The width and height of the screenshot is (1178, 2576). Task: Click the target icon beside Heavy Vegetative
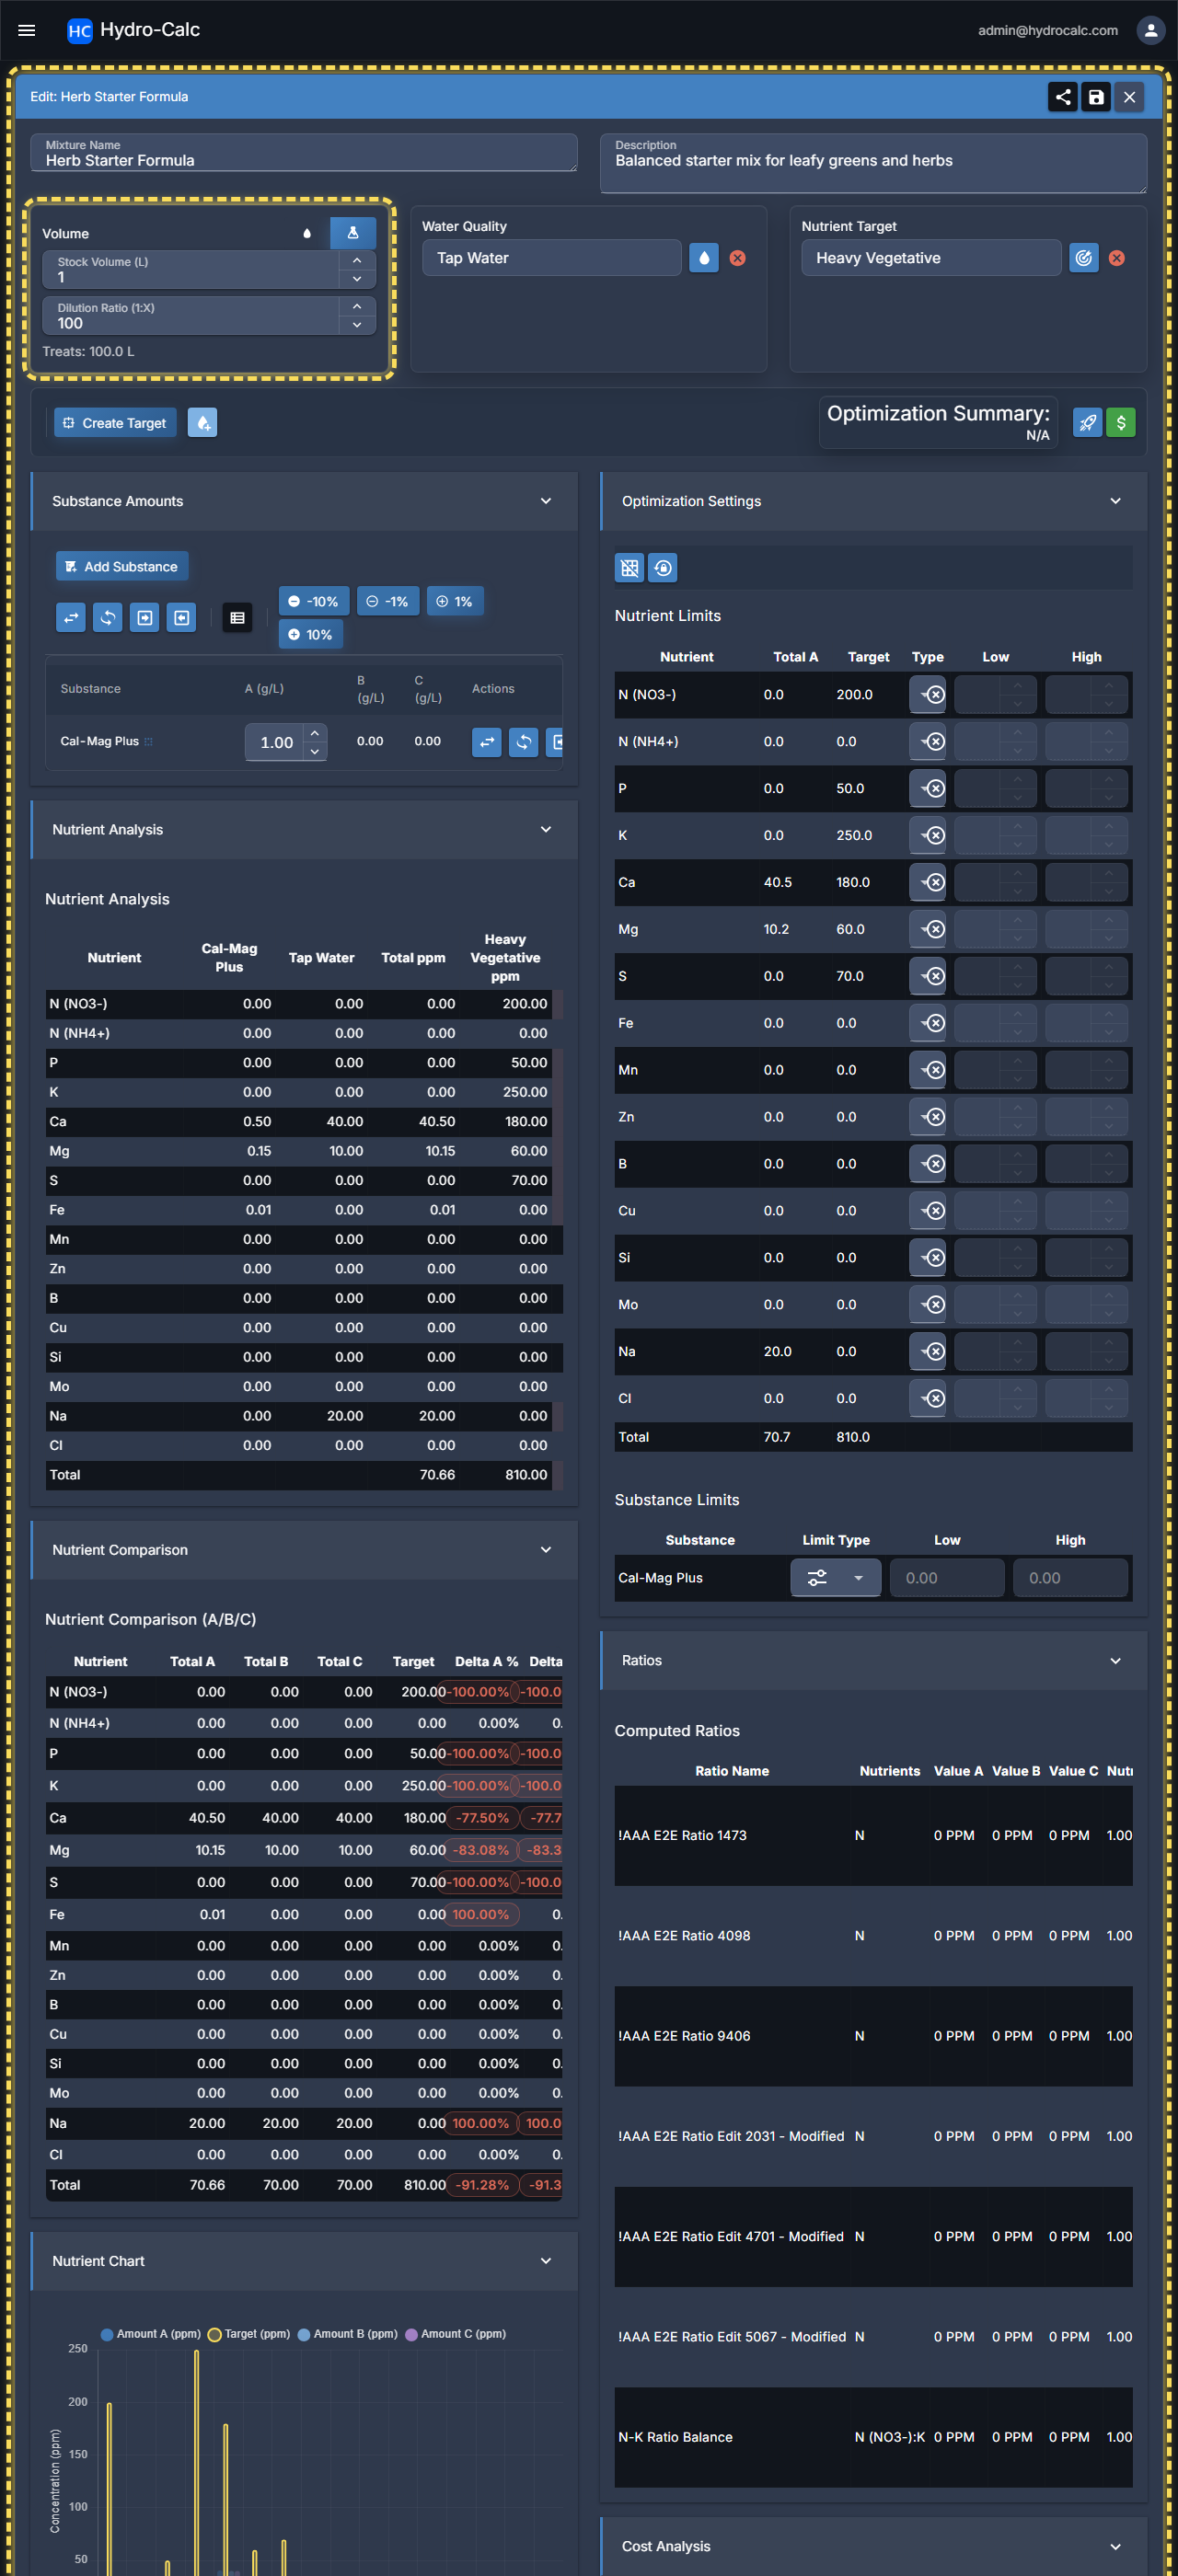click(1084, 258)
